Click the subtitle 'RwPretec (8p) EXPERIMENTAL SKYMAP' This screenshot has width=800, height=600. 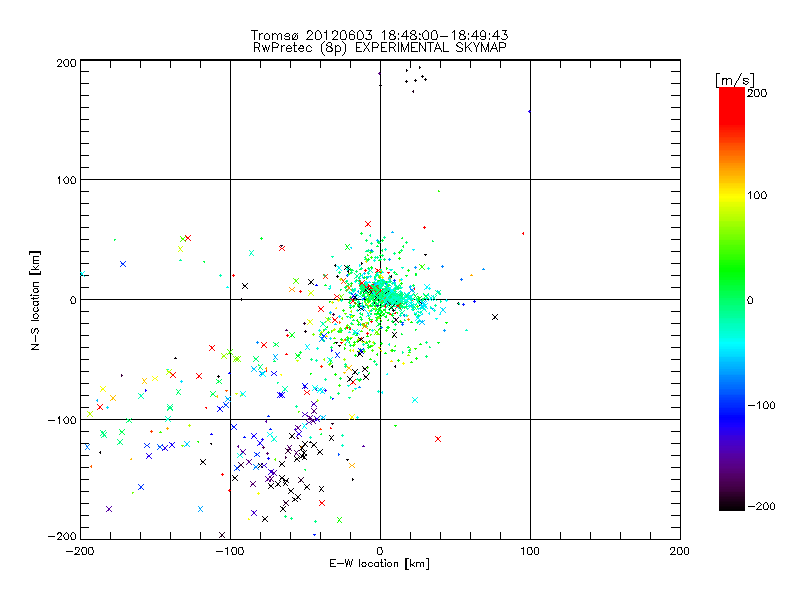(380, 48)
